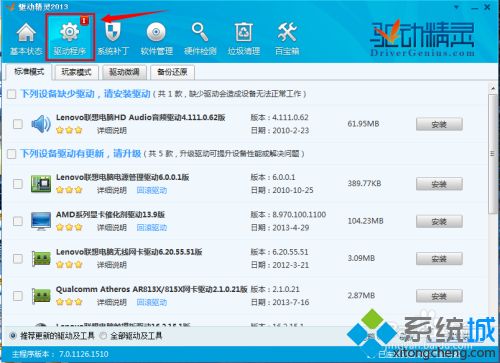Click the driver list scrollbar thumb
This screenshot has width=500, height=363.
[x=492, y=154]
